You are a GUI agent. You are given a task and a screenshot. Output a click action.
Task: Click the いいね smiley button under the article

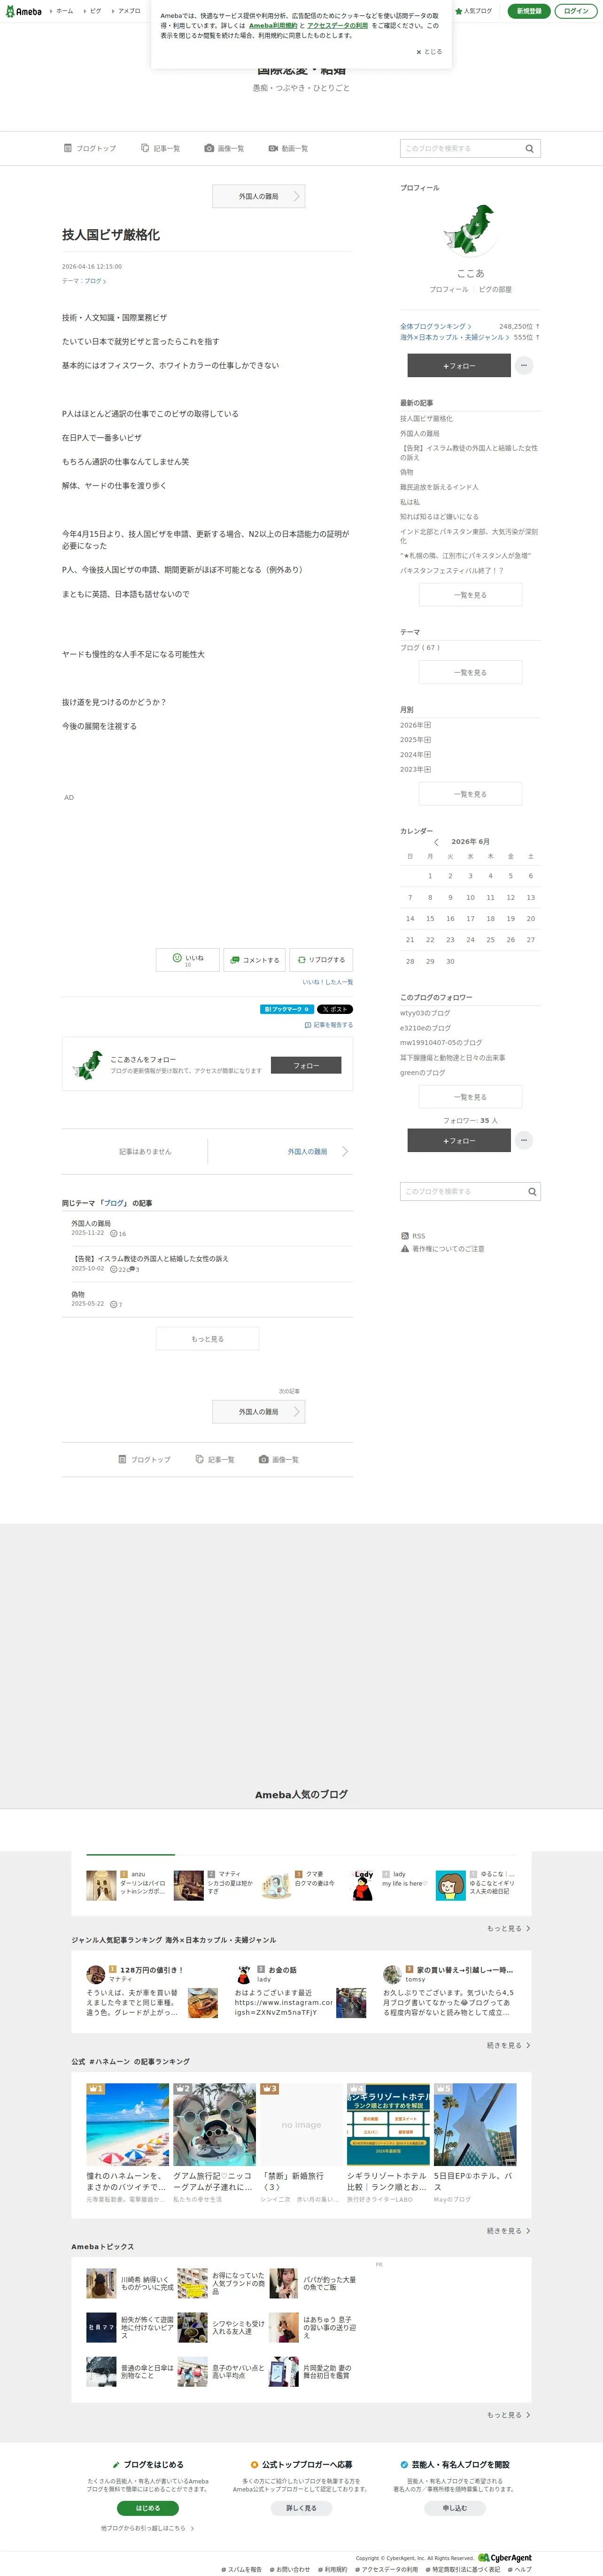coord(188,960)
